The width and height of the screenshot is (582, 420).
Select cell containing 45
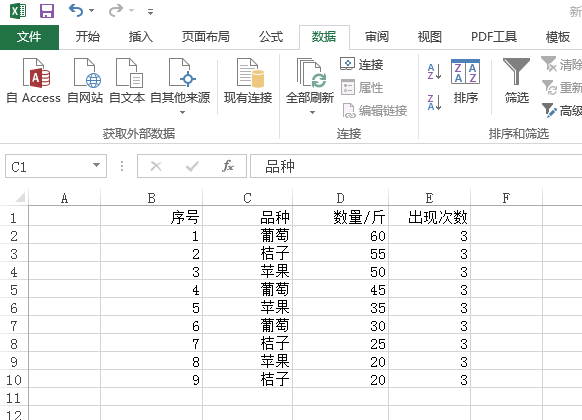(x=340, y=289)
